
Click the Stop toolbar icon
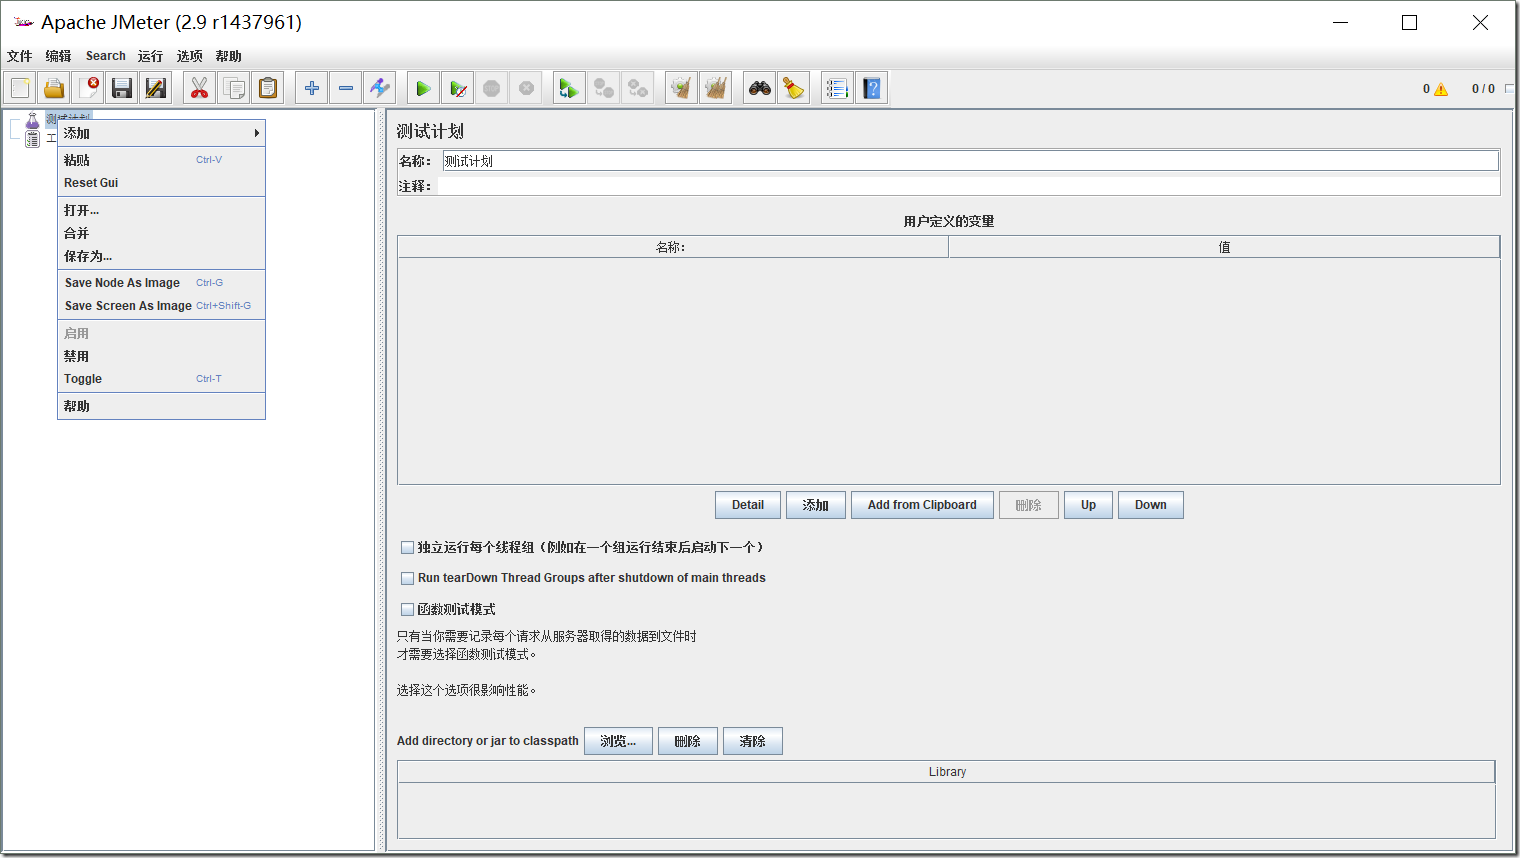pos(492,88)
